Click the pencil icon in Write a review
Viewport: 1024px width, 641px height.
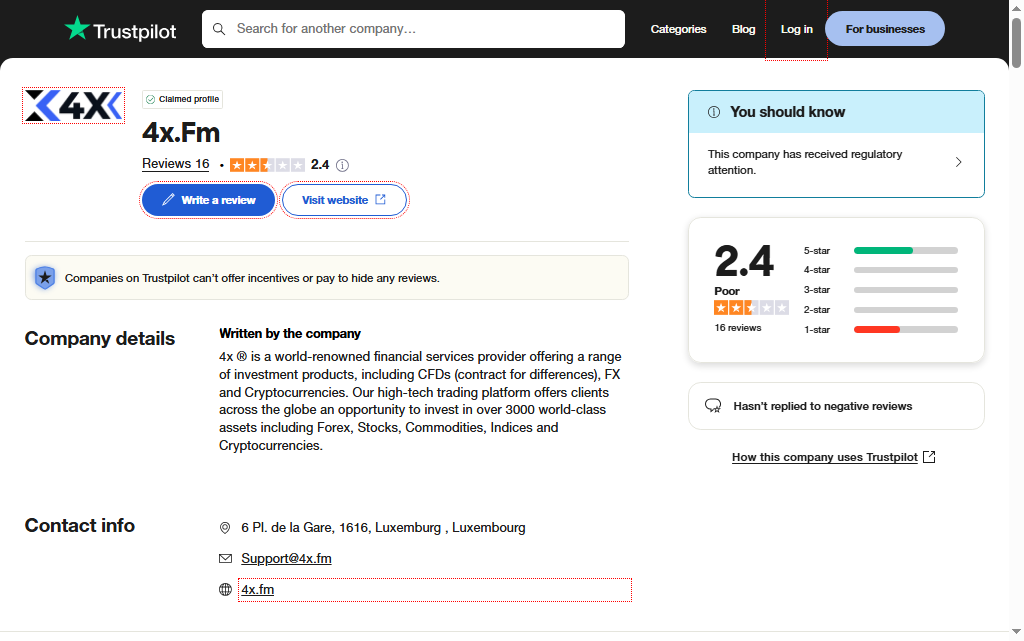pyautogui.click(x=168, y=200)
